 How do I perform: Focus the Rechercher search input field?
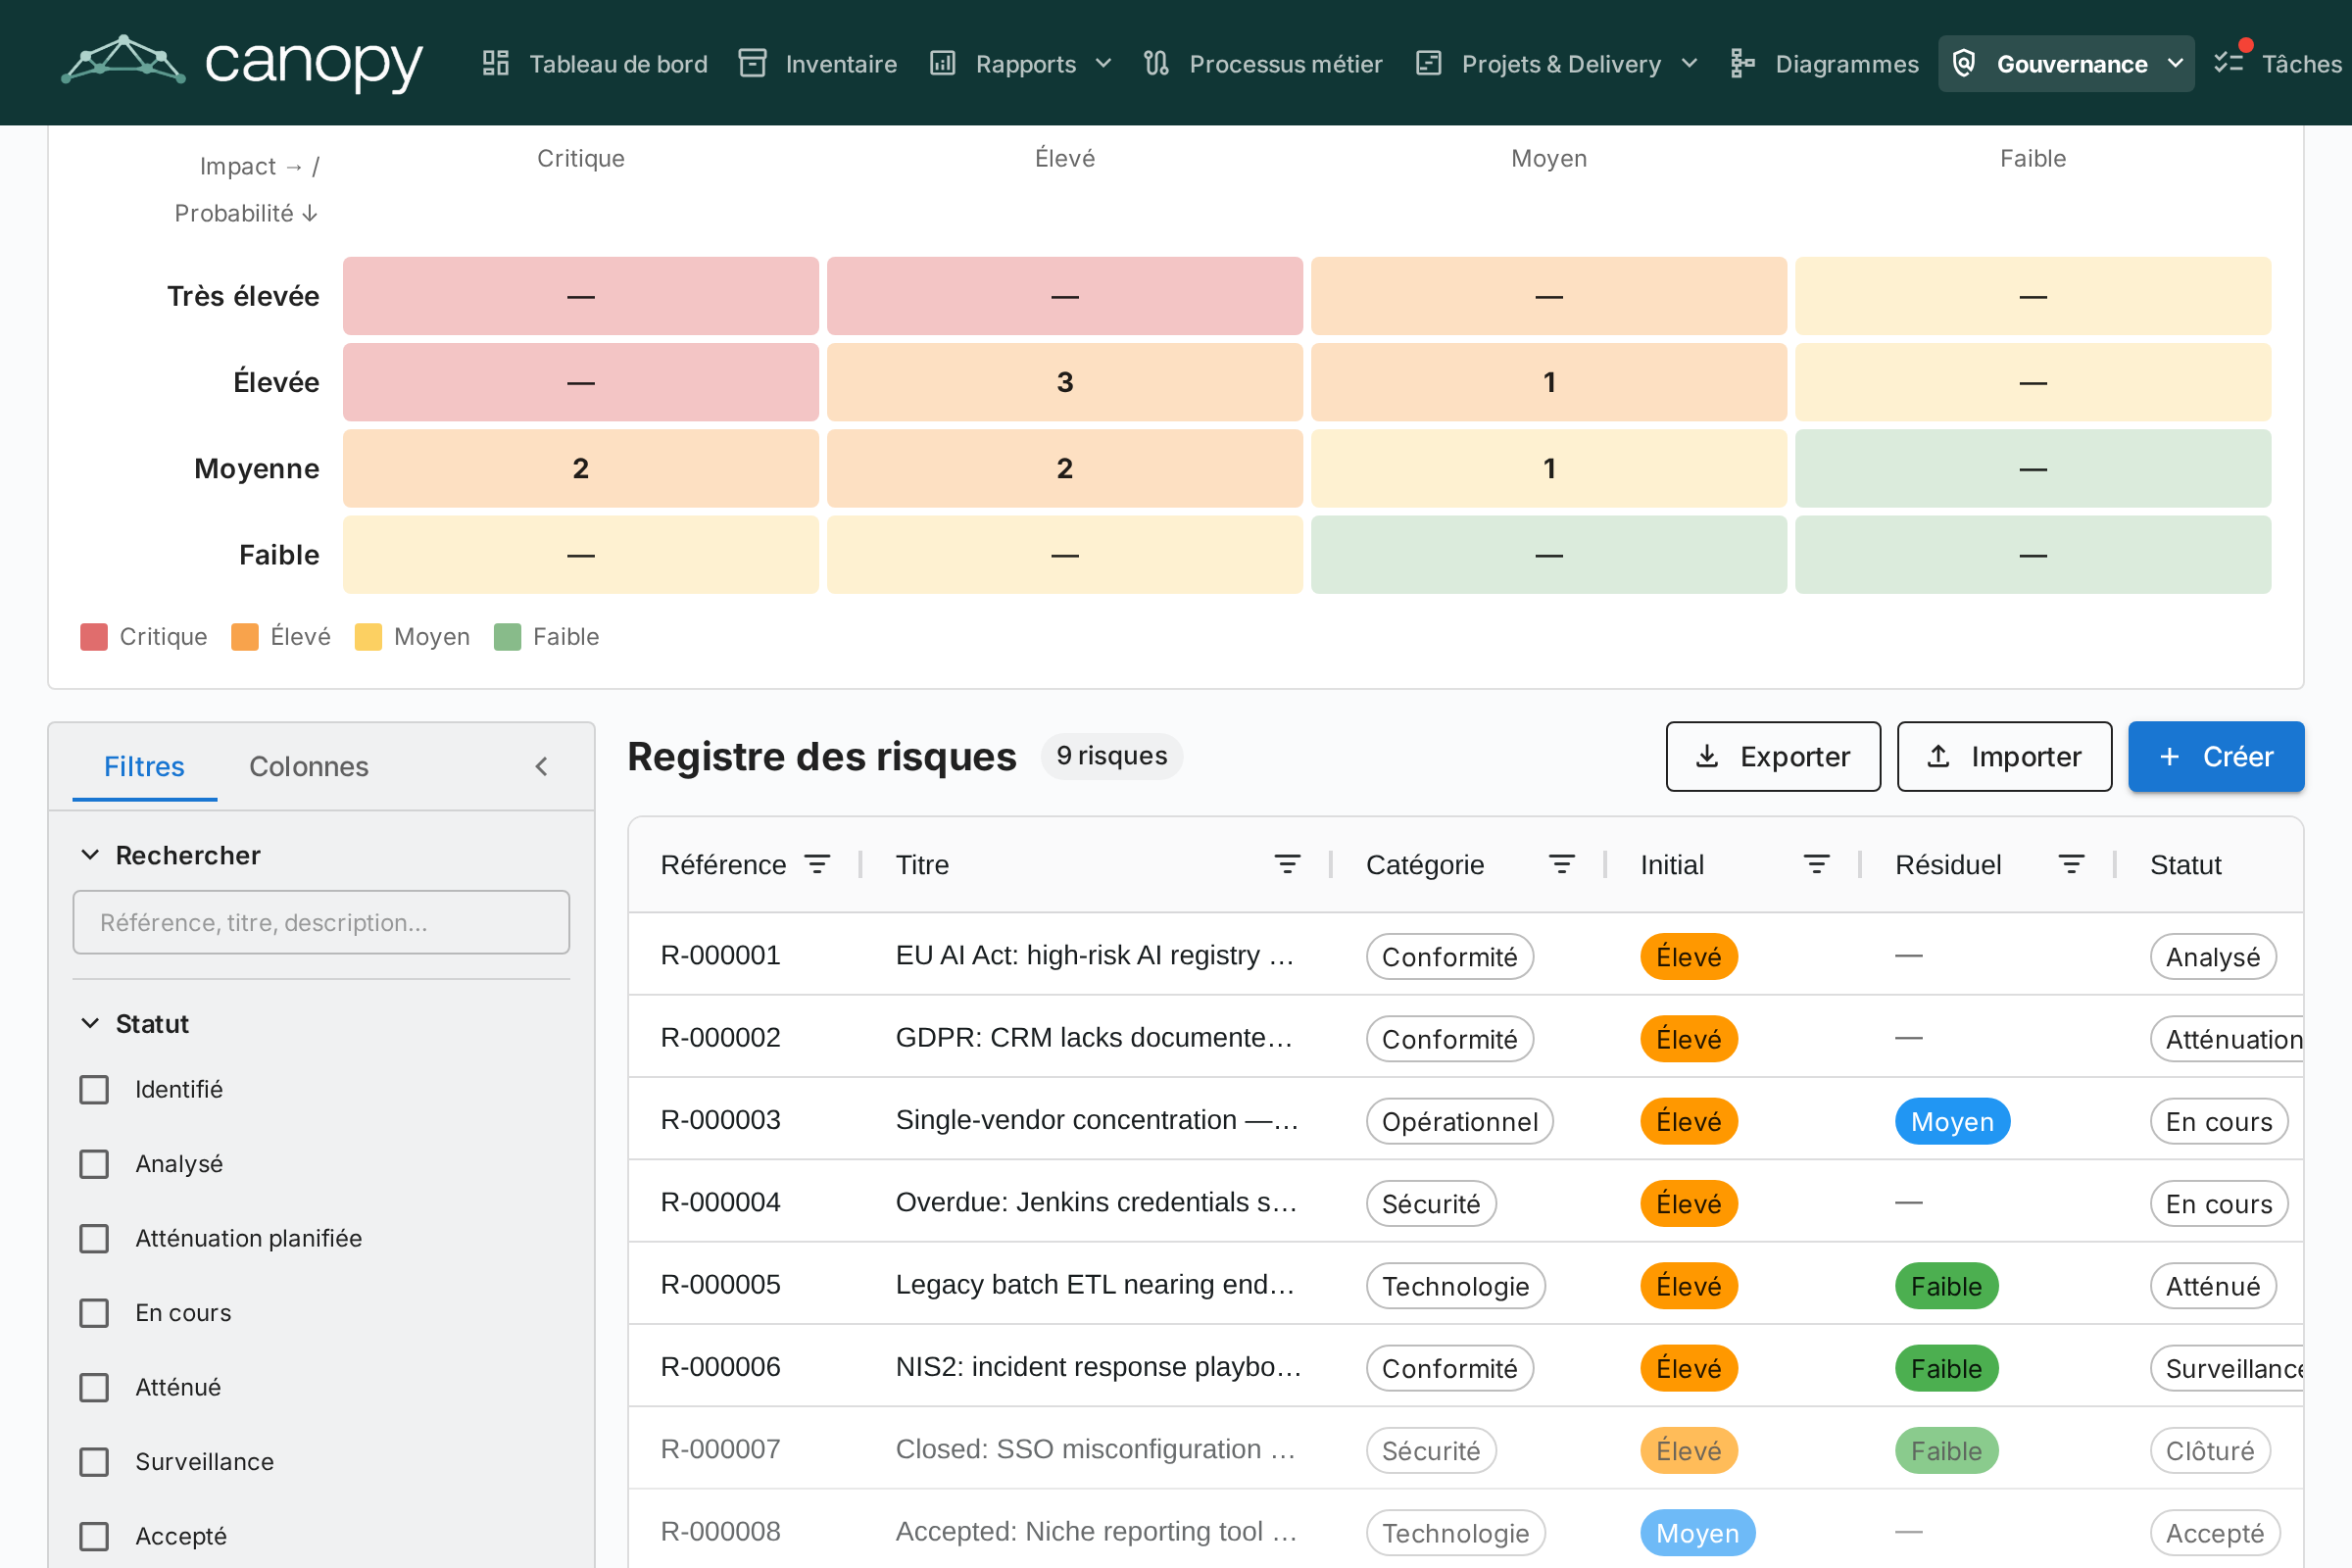[321, 922]
